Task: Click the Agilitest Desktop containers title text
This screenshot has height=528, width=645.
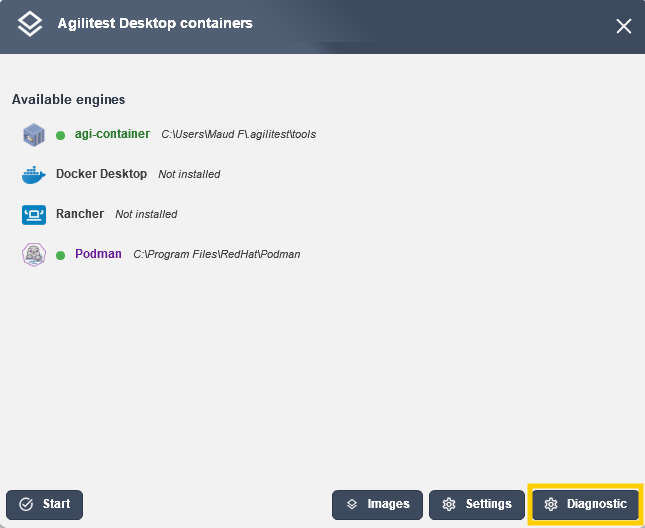Action: point(155,23)
